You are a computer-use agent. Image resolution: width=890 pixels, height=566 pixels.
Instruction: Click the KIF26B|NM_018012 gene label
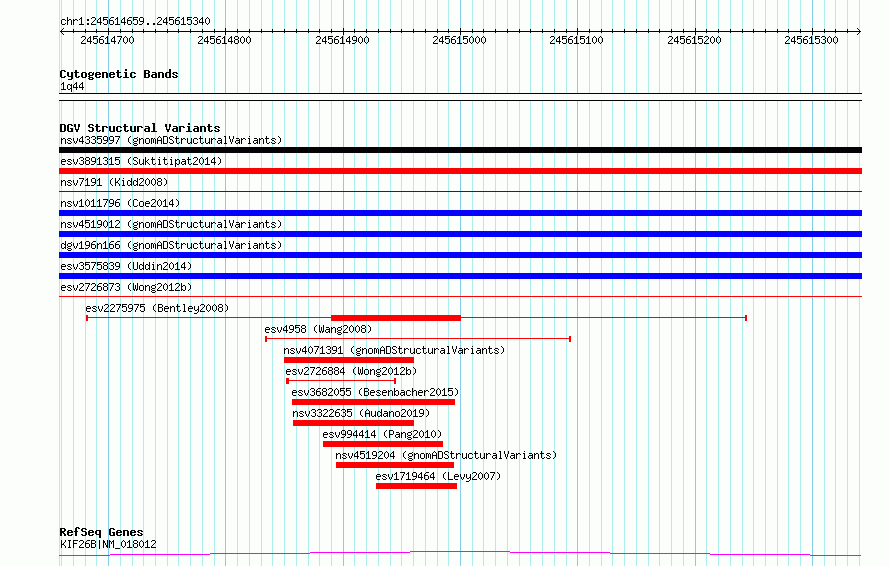tap(108, 544)
